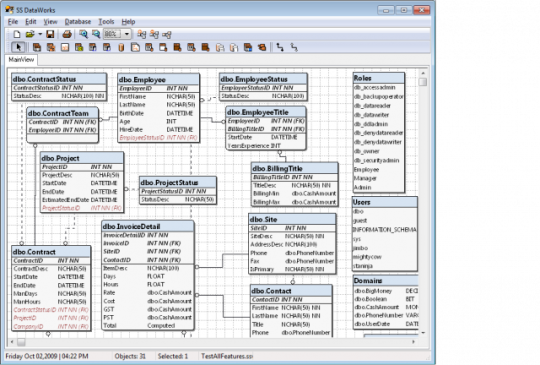Click the horizontal scrollbar right arrow
540x365 pixels.
(x=413, y=342)
